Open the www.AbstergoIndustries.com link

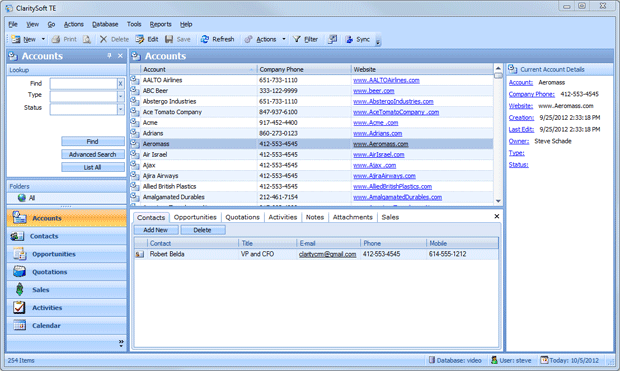point(393,102)
